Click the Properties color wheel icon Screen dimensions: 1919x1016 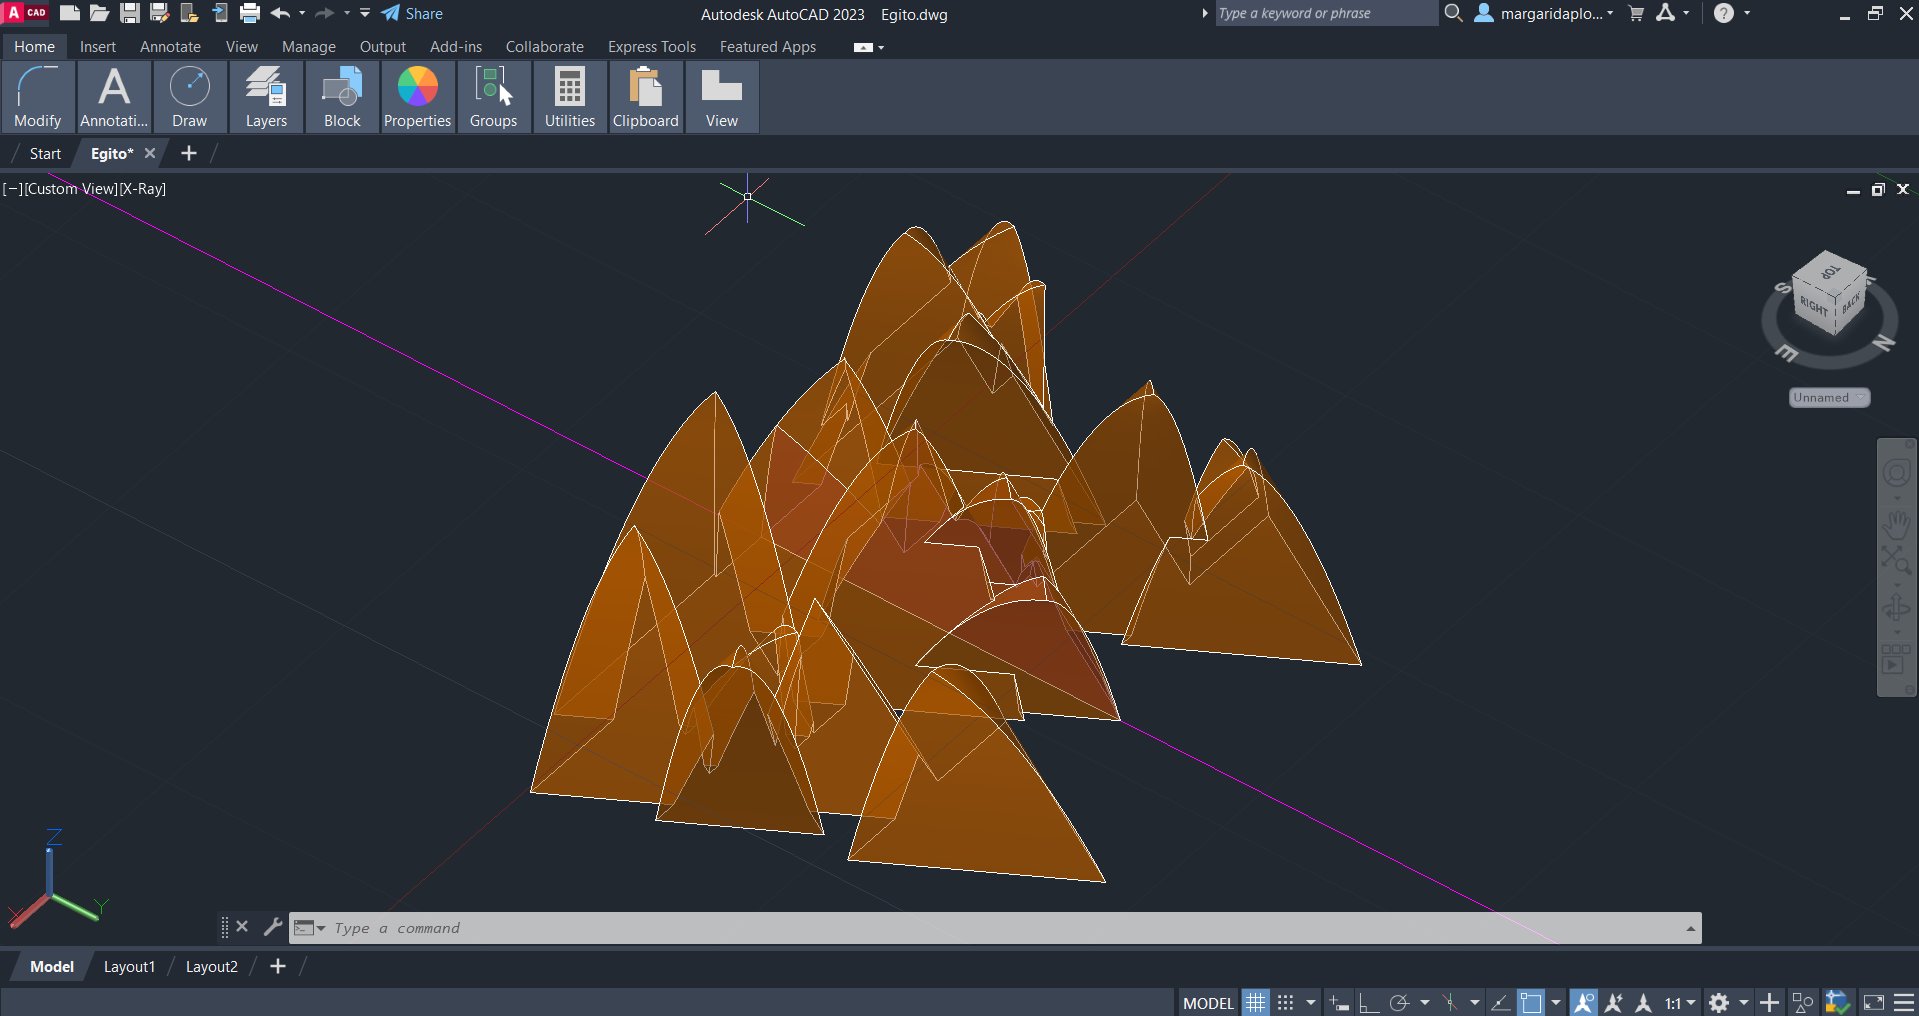tap(417, 88)
